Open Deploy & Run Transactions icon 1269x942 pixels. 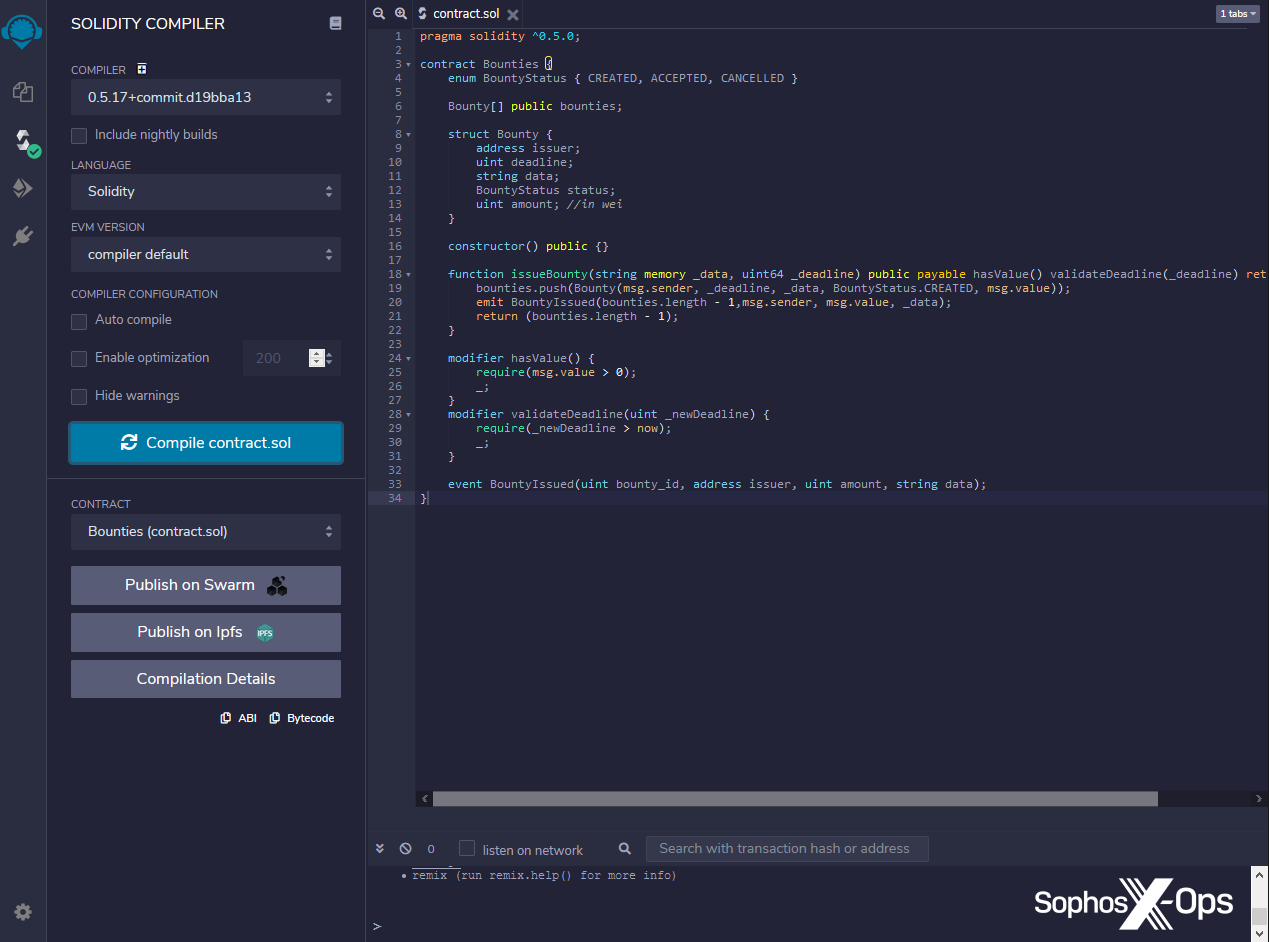tap(23, 188)
